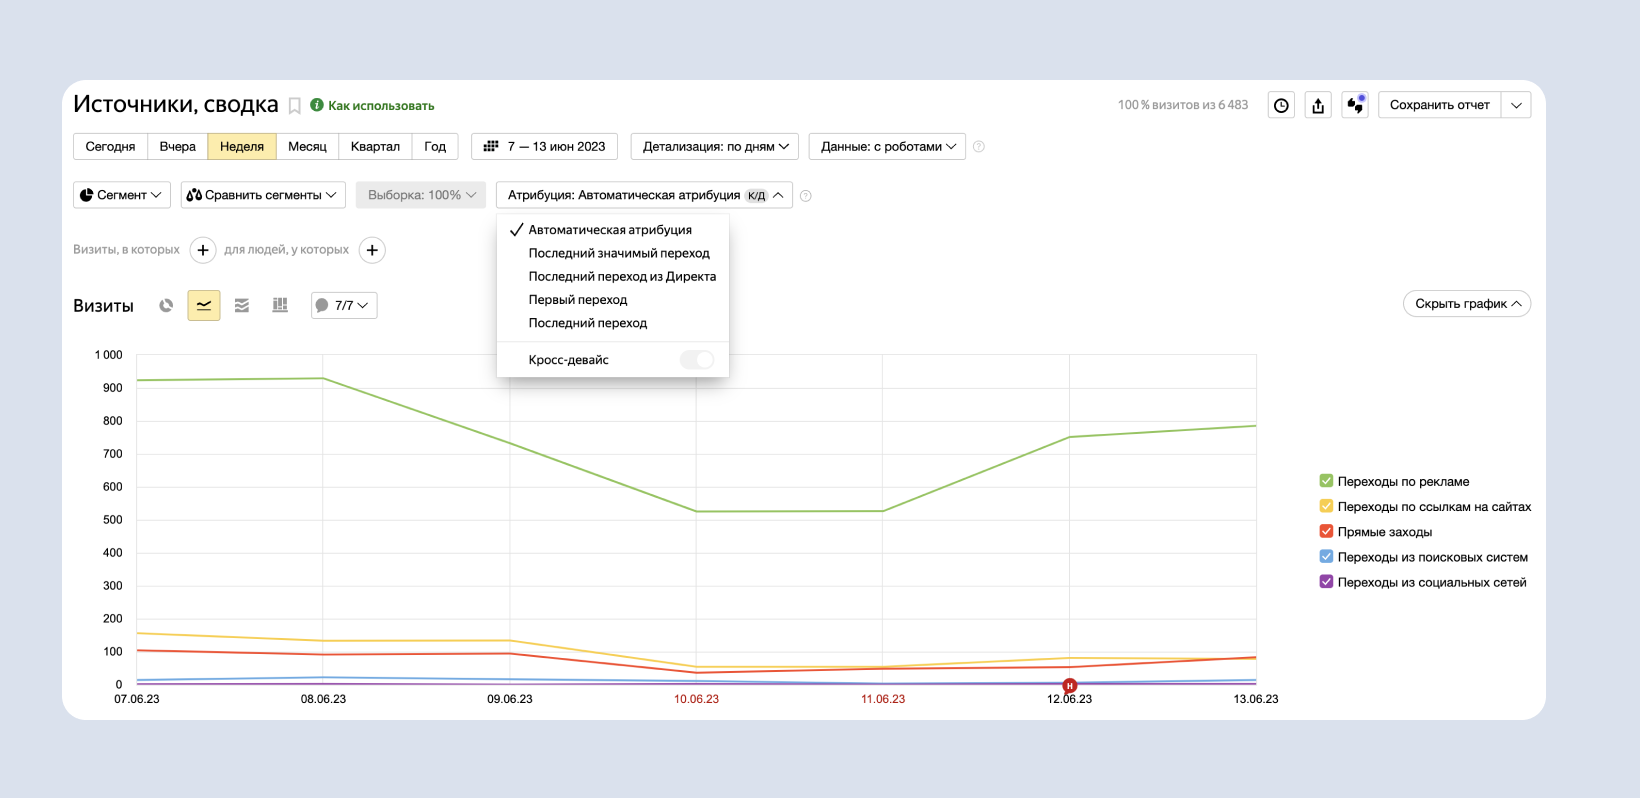
Task: Toggle the Кросс-девайс switch
Action: pyautogui.click(x=696, y=360)
